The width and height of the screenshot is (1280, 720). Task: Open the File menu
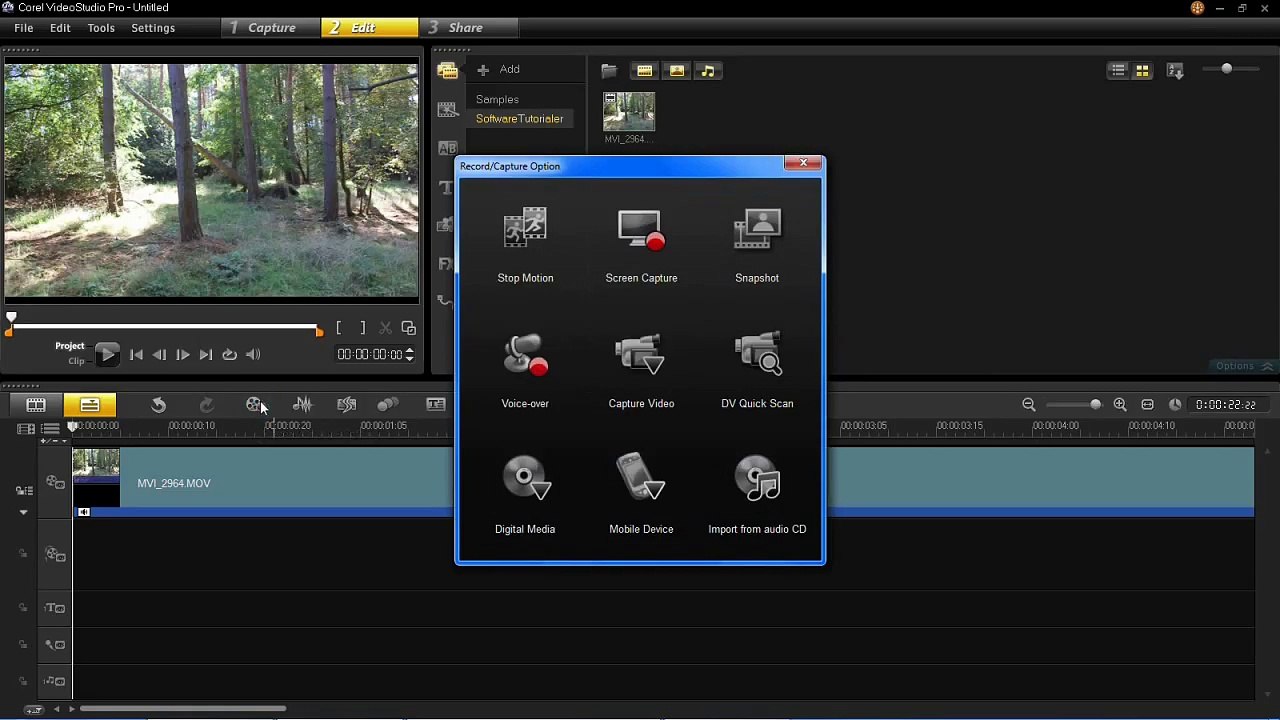click(24, 28)
